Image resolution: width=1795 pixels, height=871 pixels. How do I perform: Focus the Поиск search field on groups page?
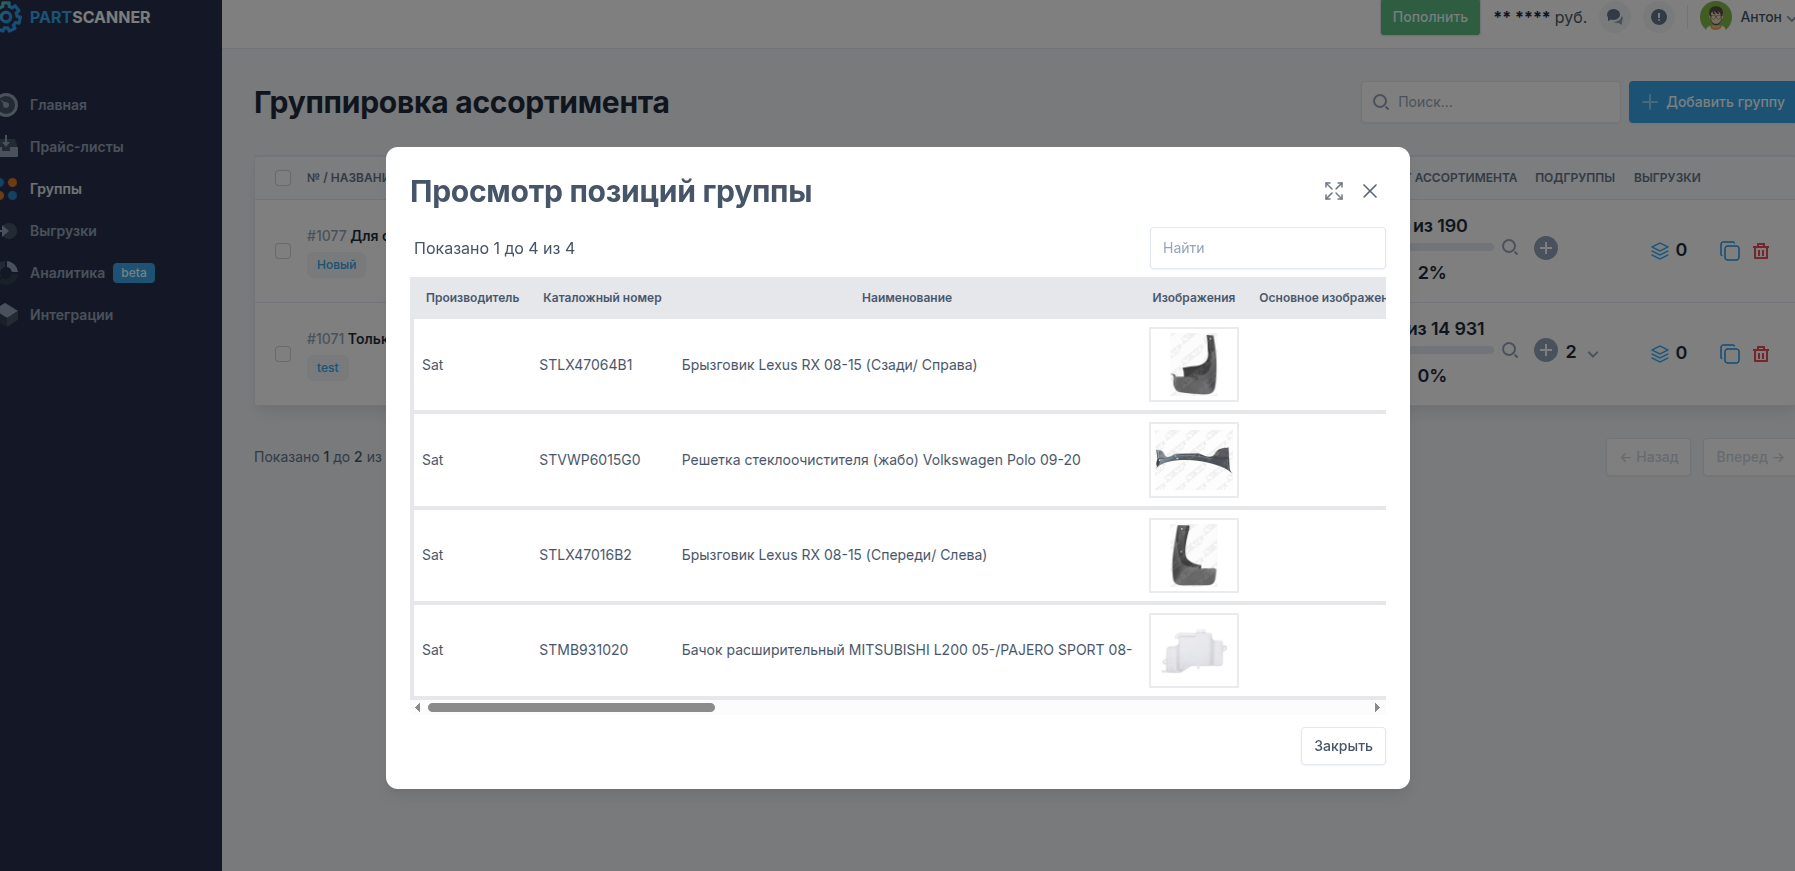coord(1490,102)
